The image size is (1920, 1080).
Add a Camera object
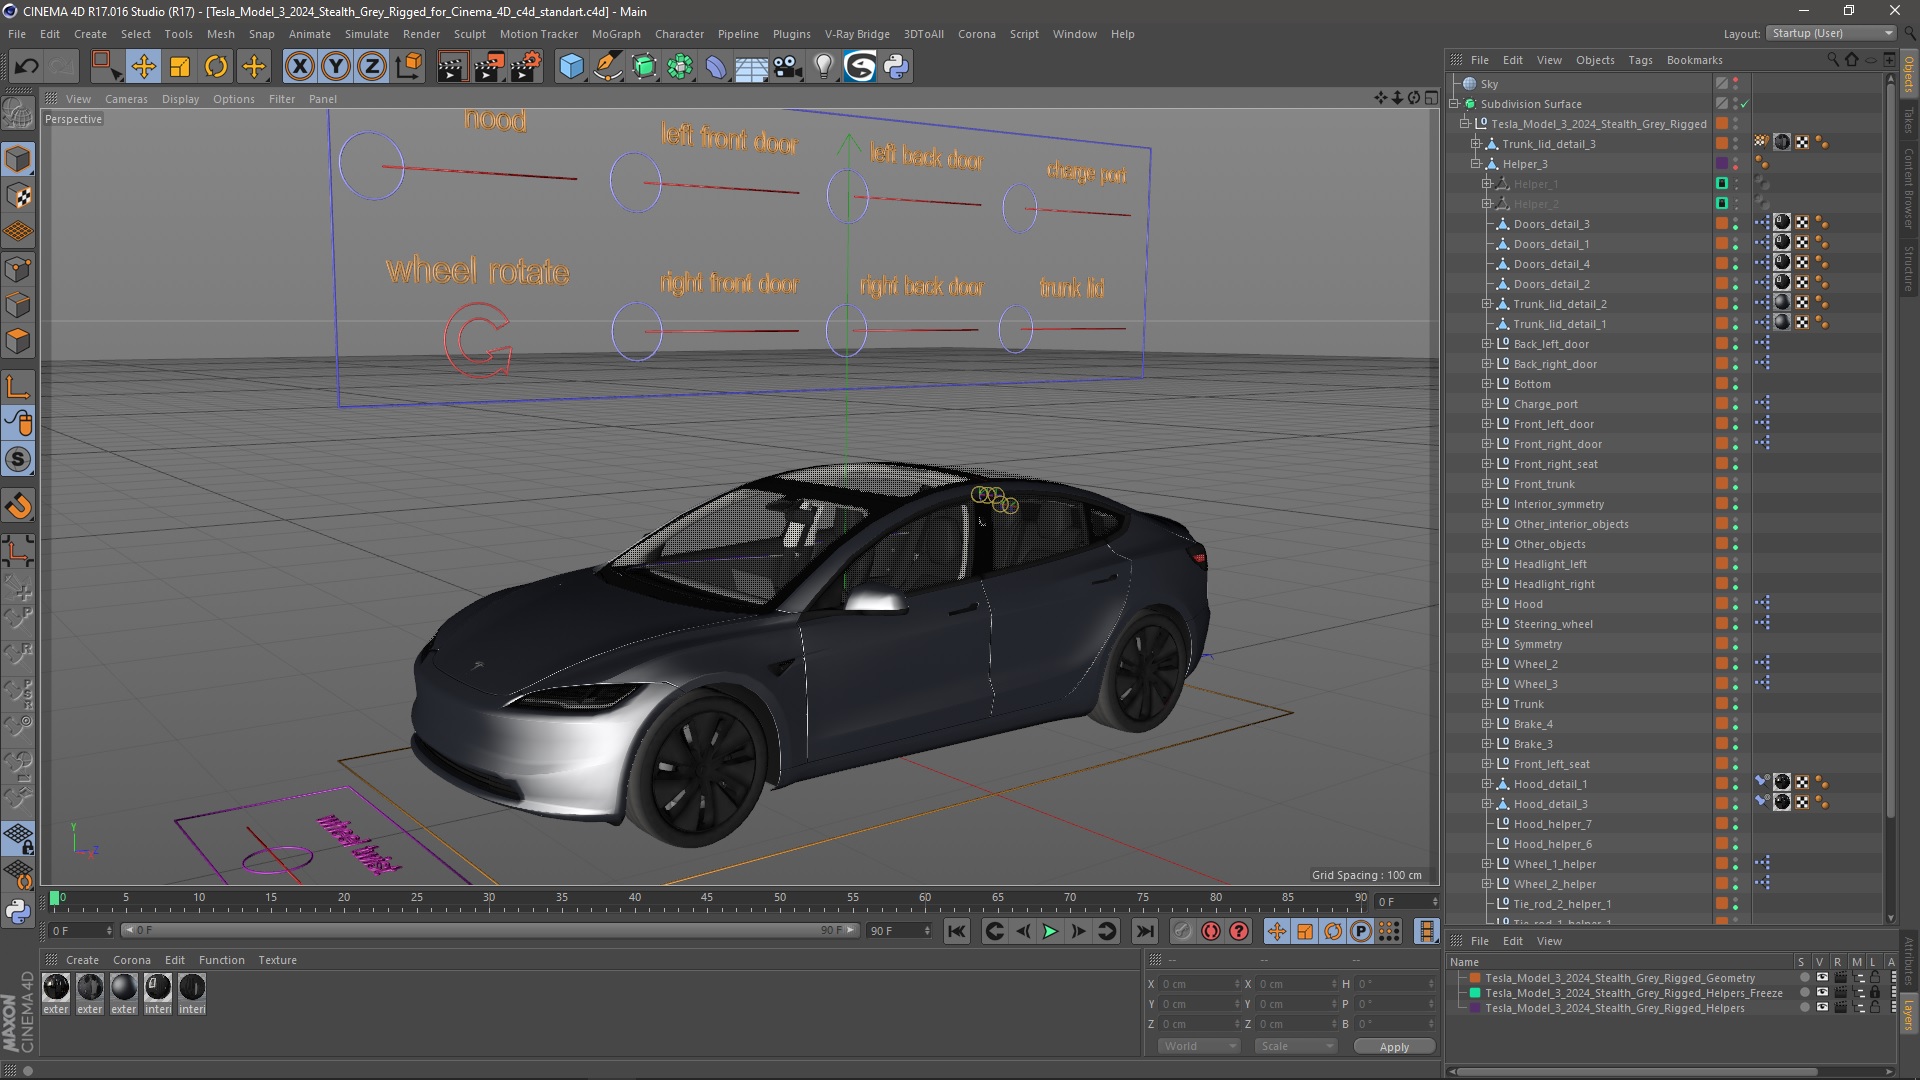click(788, 67)
